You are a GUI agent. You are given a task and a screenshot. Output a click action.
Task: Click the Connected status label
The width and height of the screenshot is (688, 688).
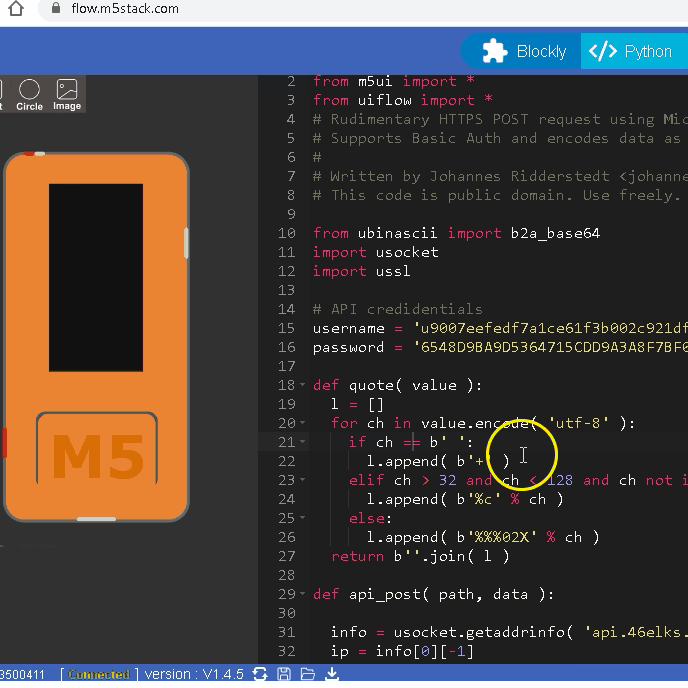click(99, 674)
